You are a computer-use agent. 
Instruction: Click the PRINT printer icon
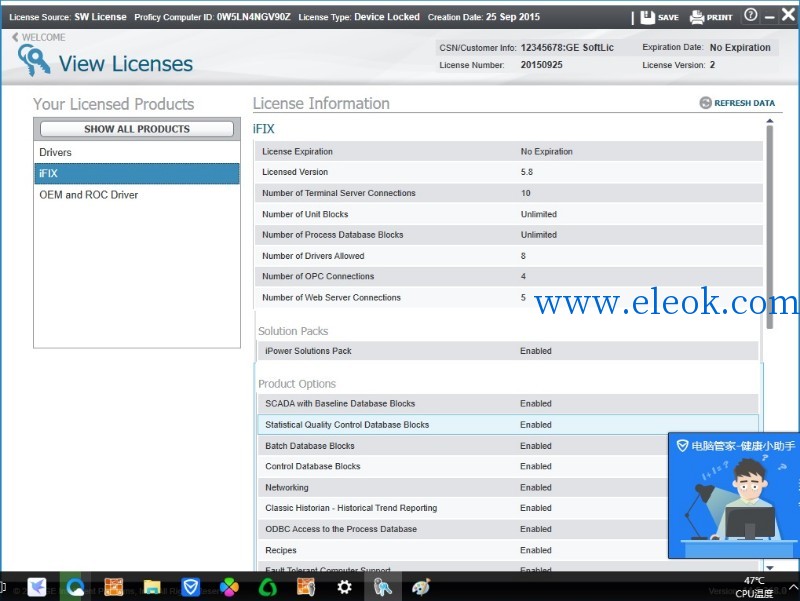pos(697,17)
